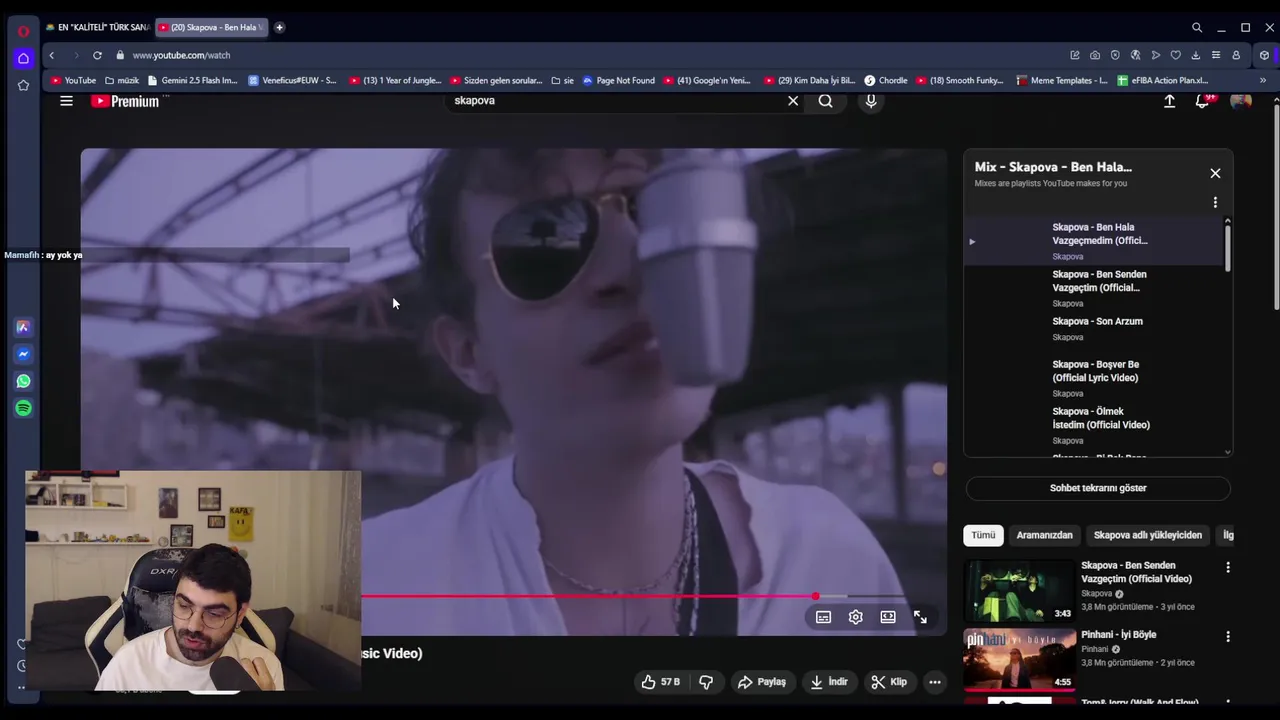Screen dimensions: 1280x720
Task: Reload the current page
Action: coord(97,55)
